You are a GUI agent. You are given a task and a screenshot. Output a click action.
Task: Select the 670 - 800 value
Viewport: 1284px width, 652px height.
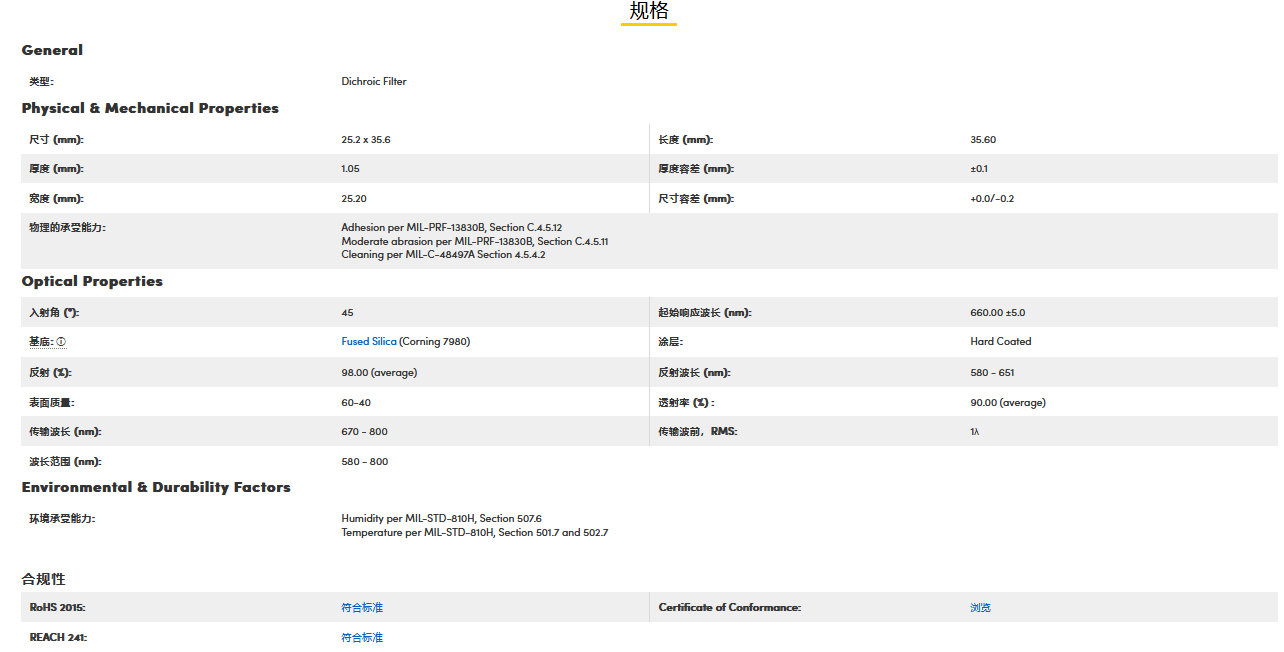click(x=364, y=432)
